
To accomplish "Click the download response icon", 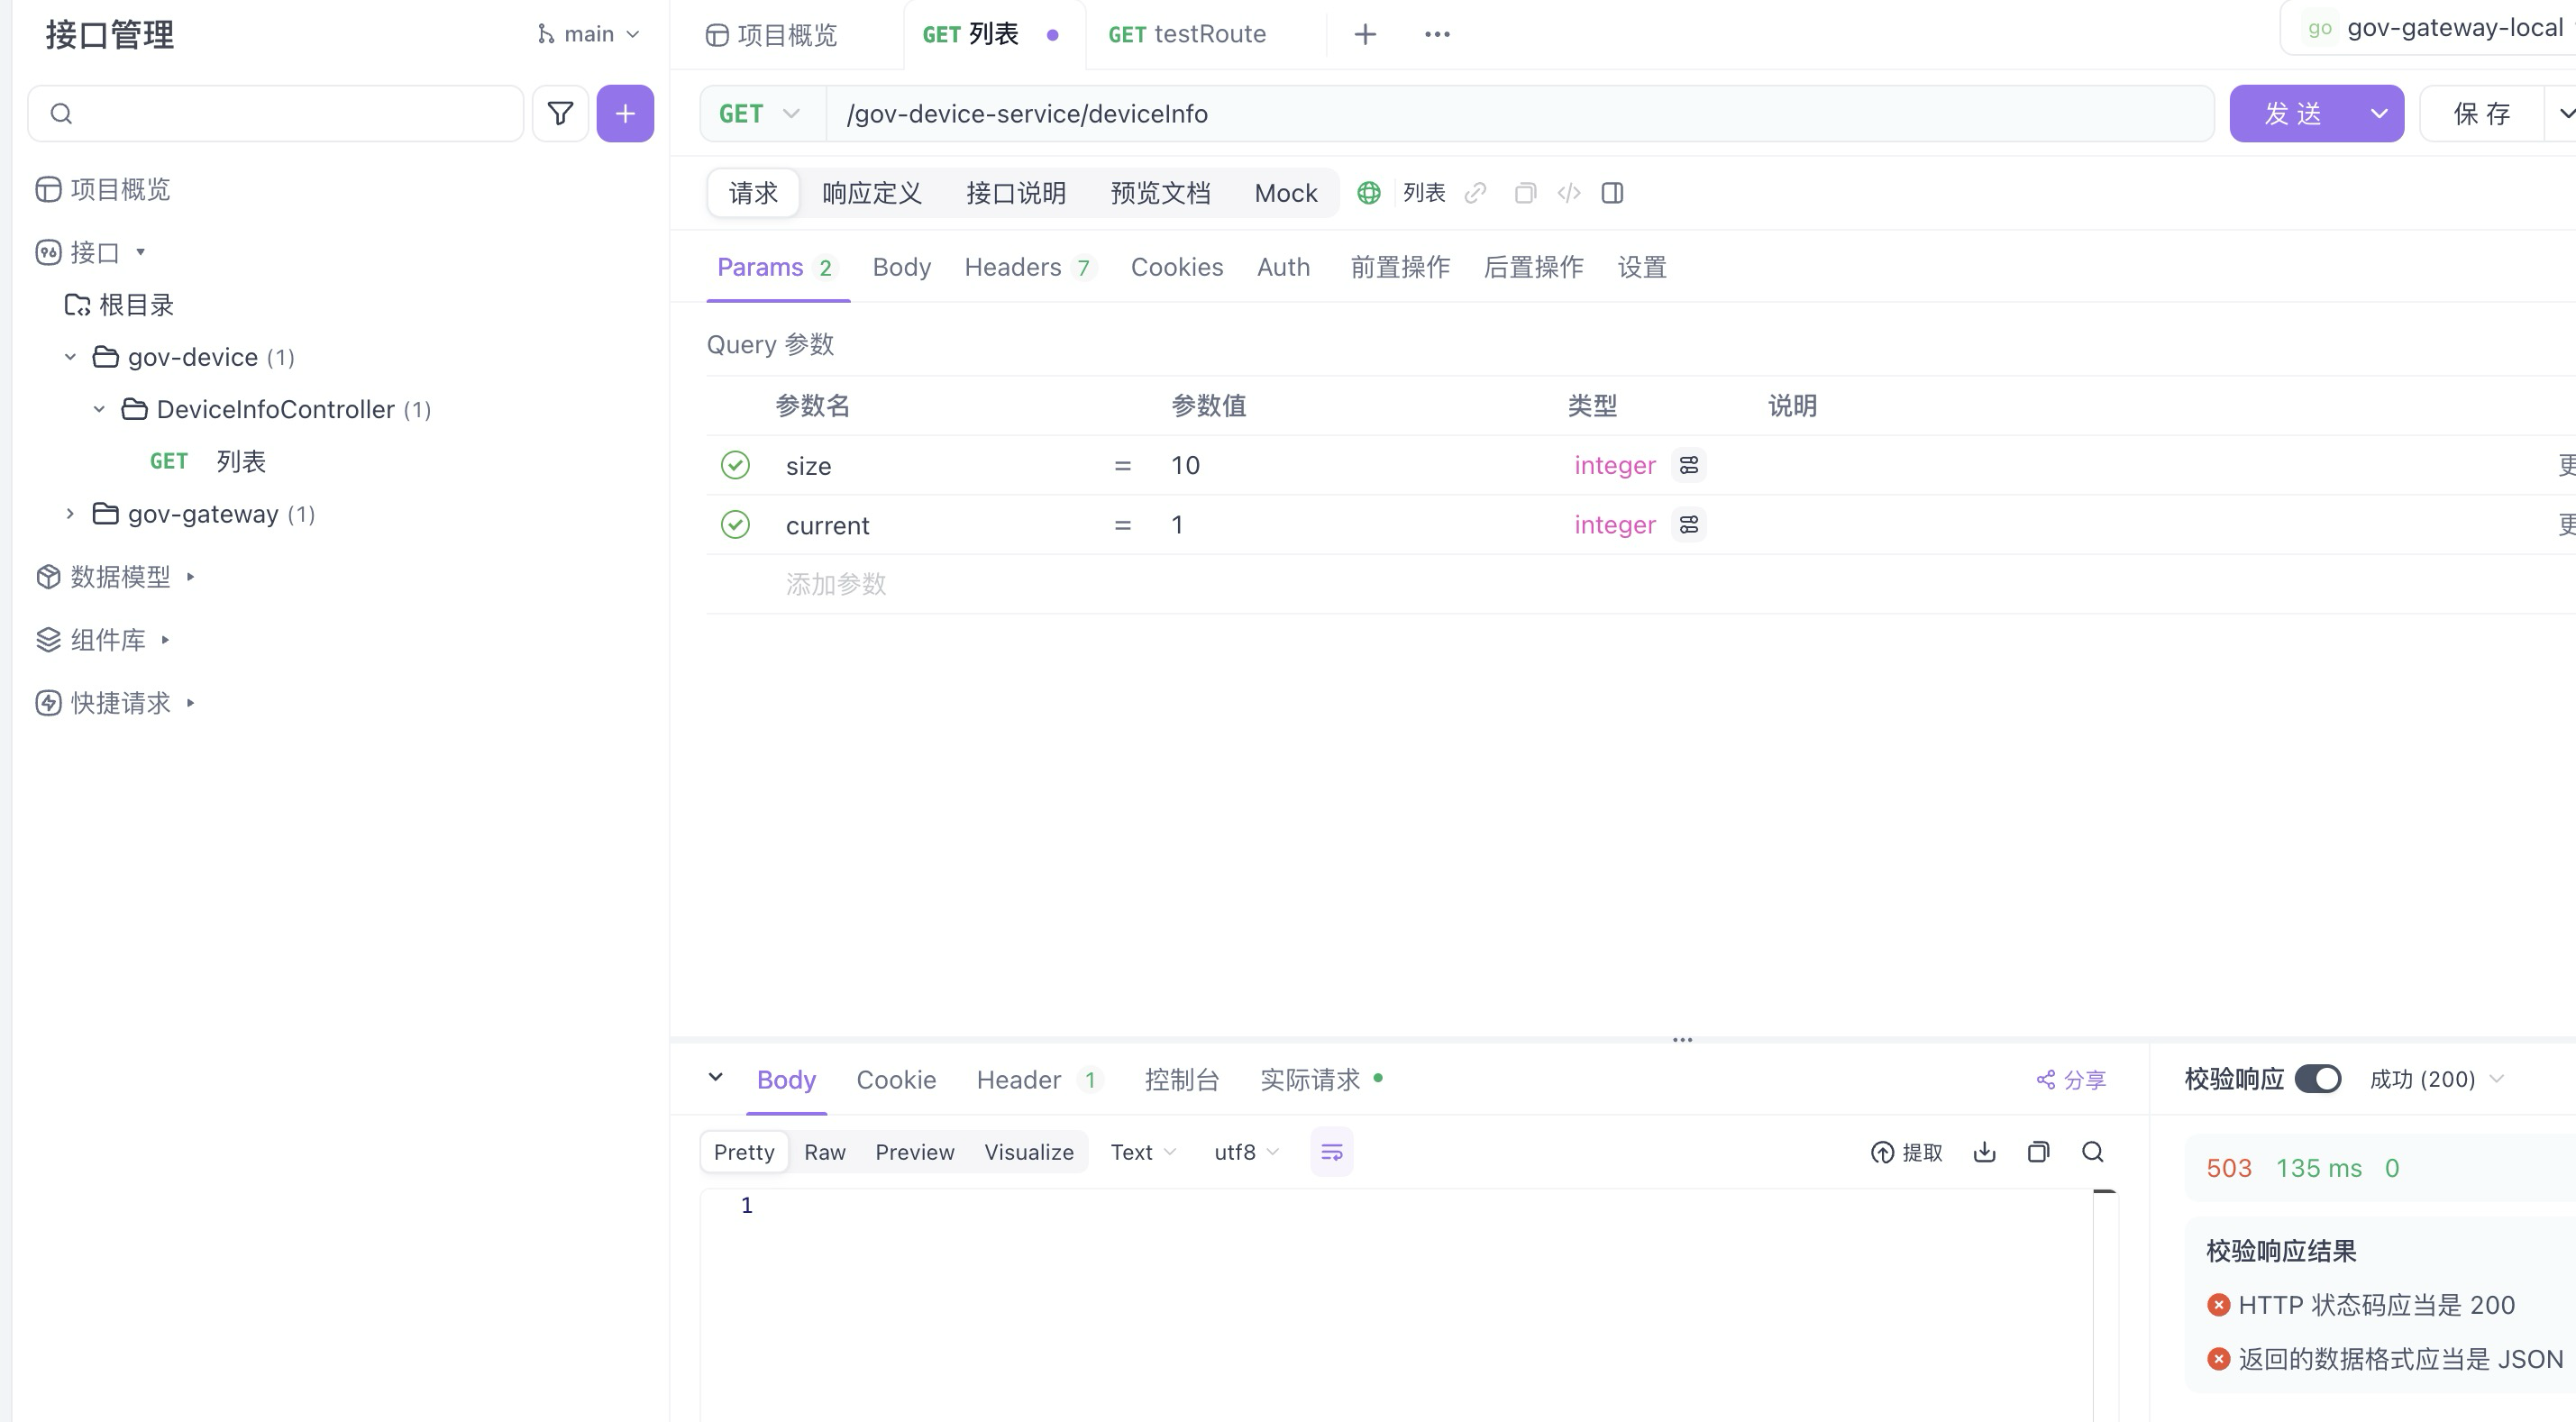I will (1984, 1152).
